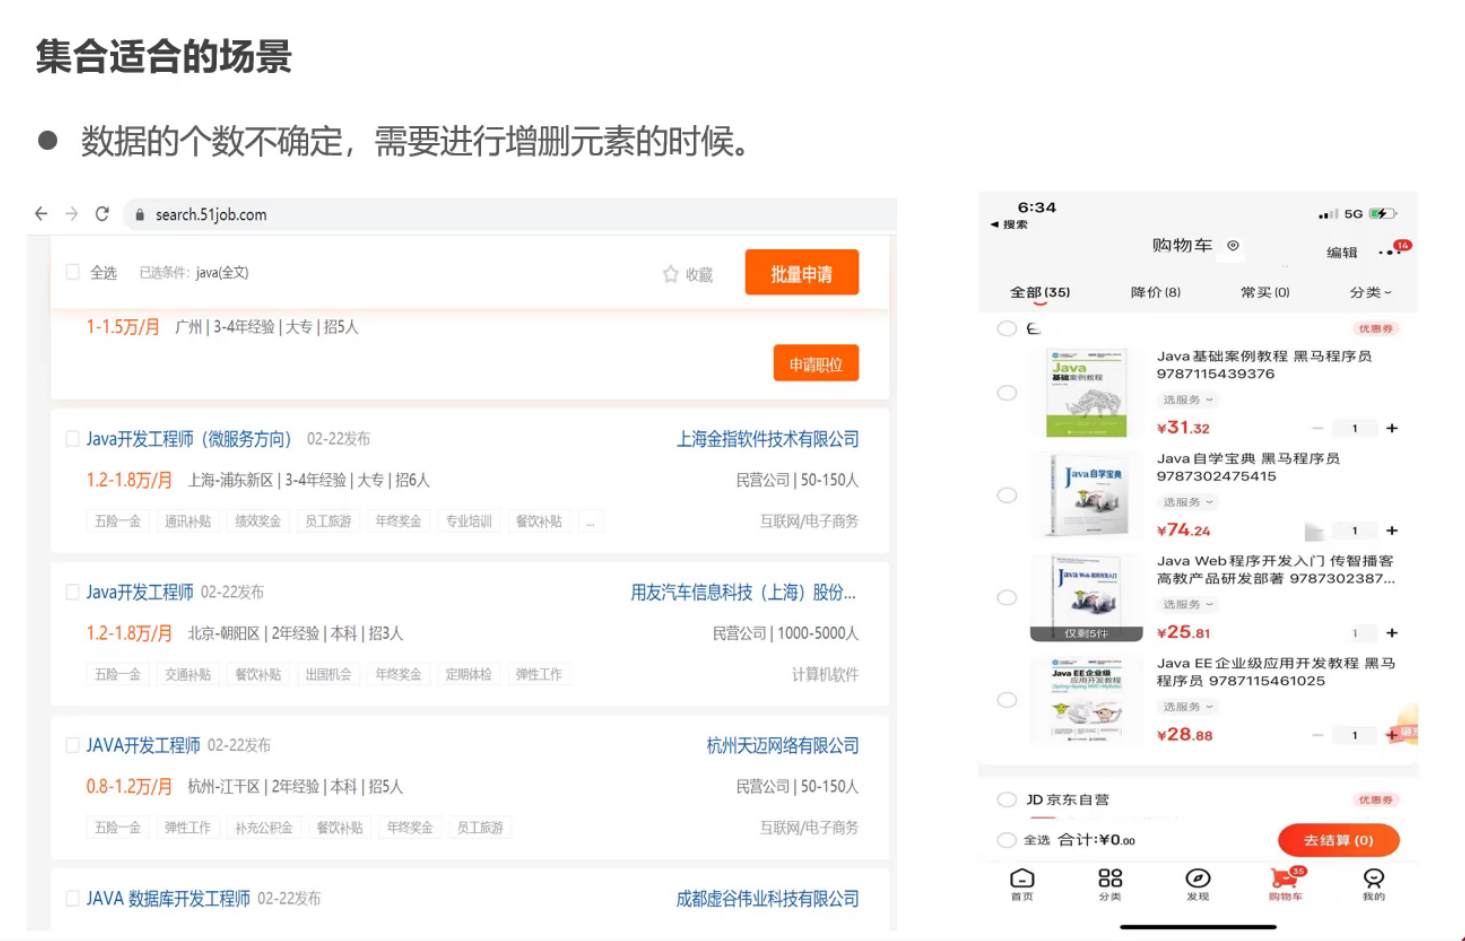The height and width of the screenshot is (941, 1465).
Task: Tap the back 搜索 arrow in phone status bar
Action: [x=1009, y=224]
